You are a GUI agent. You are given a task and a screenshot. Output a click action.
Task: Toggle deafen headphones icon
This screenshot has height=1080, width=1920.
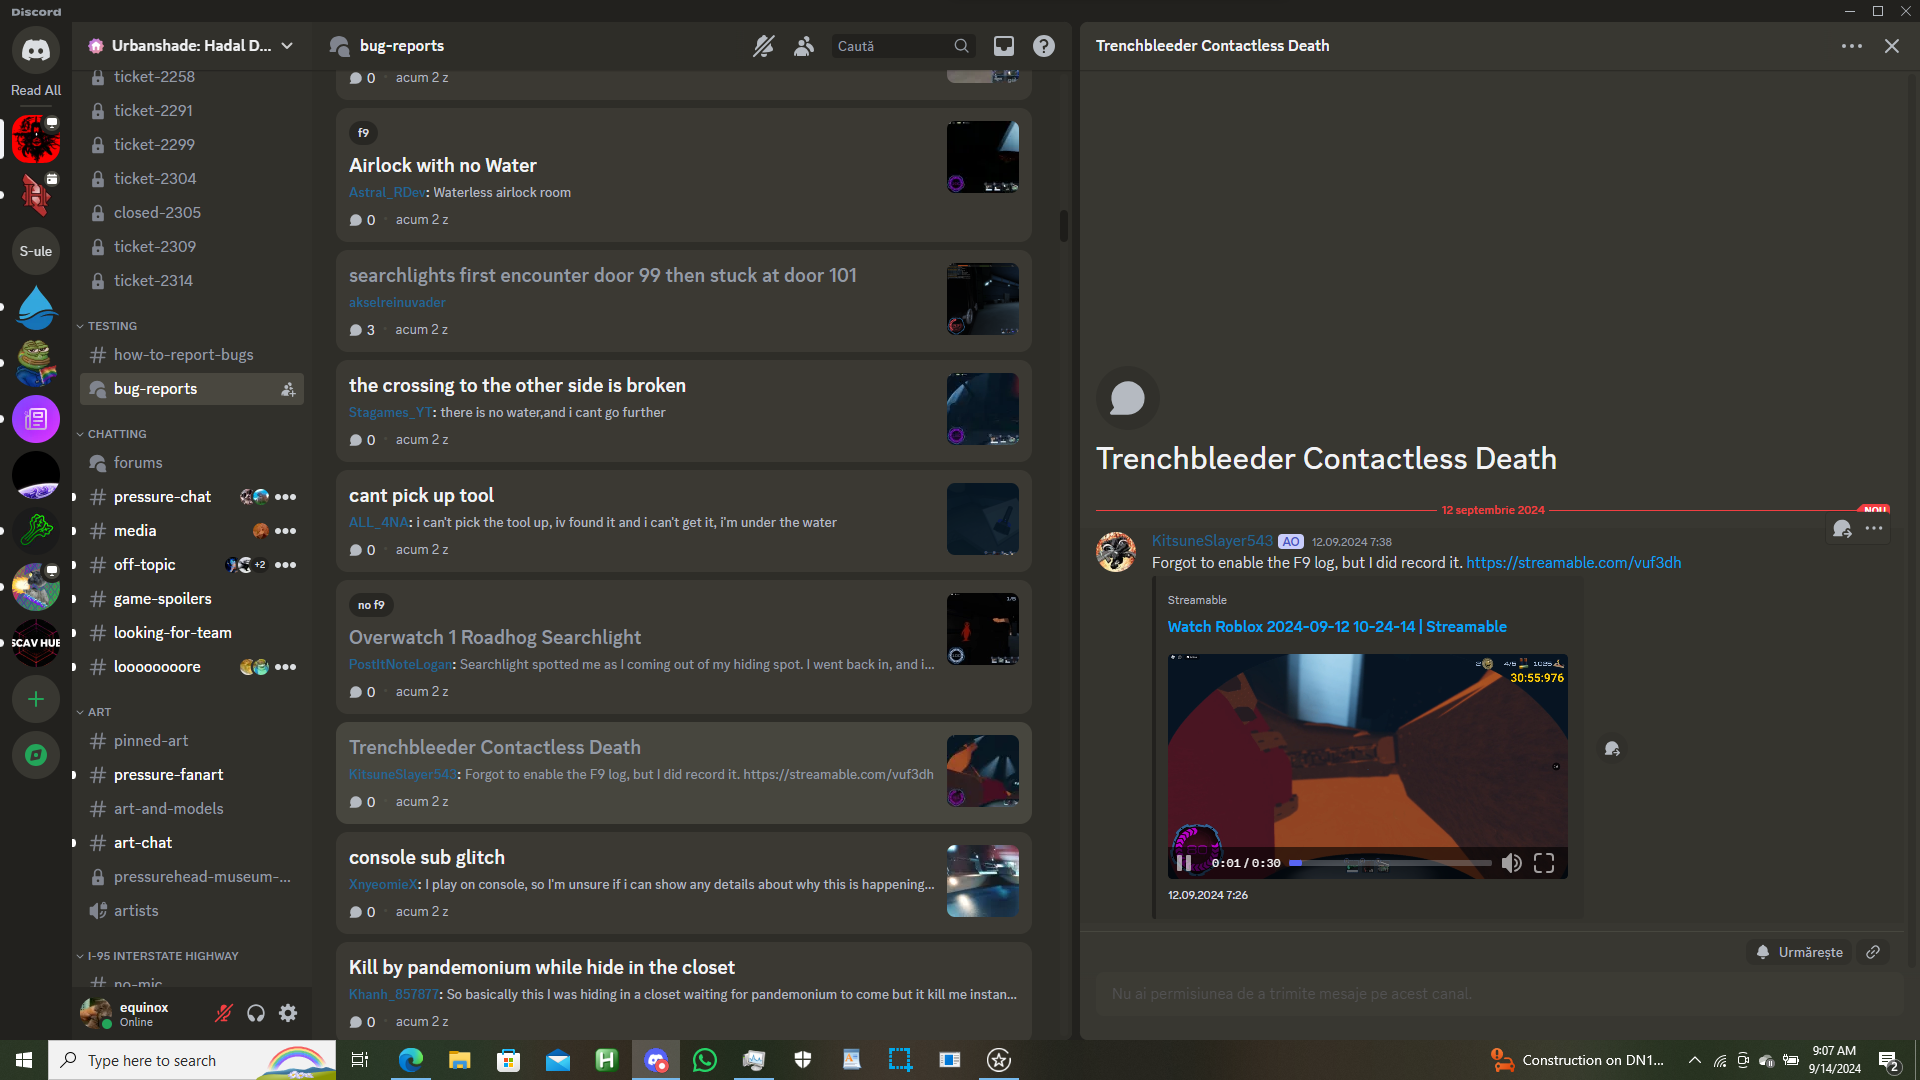tap(256, 1014)
